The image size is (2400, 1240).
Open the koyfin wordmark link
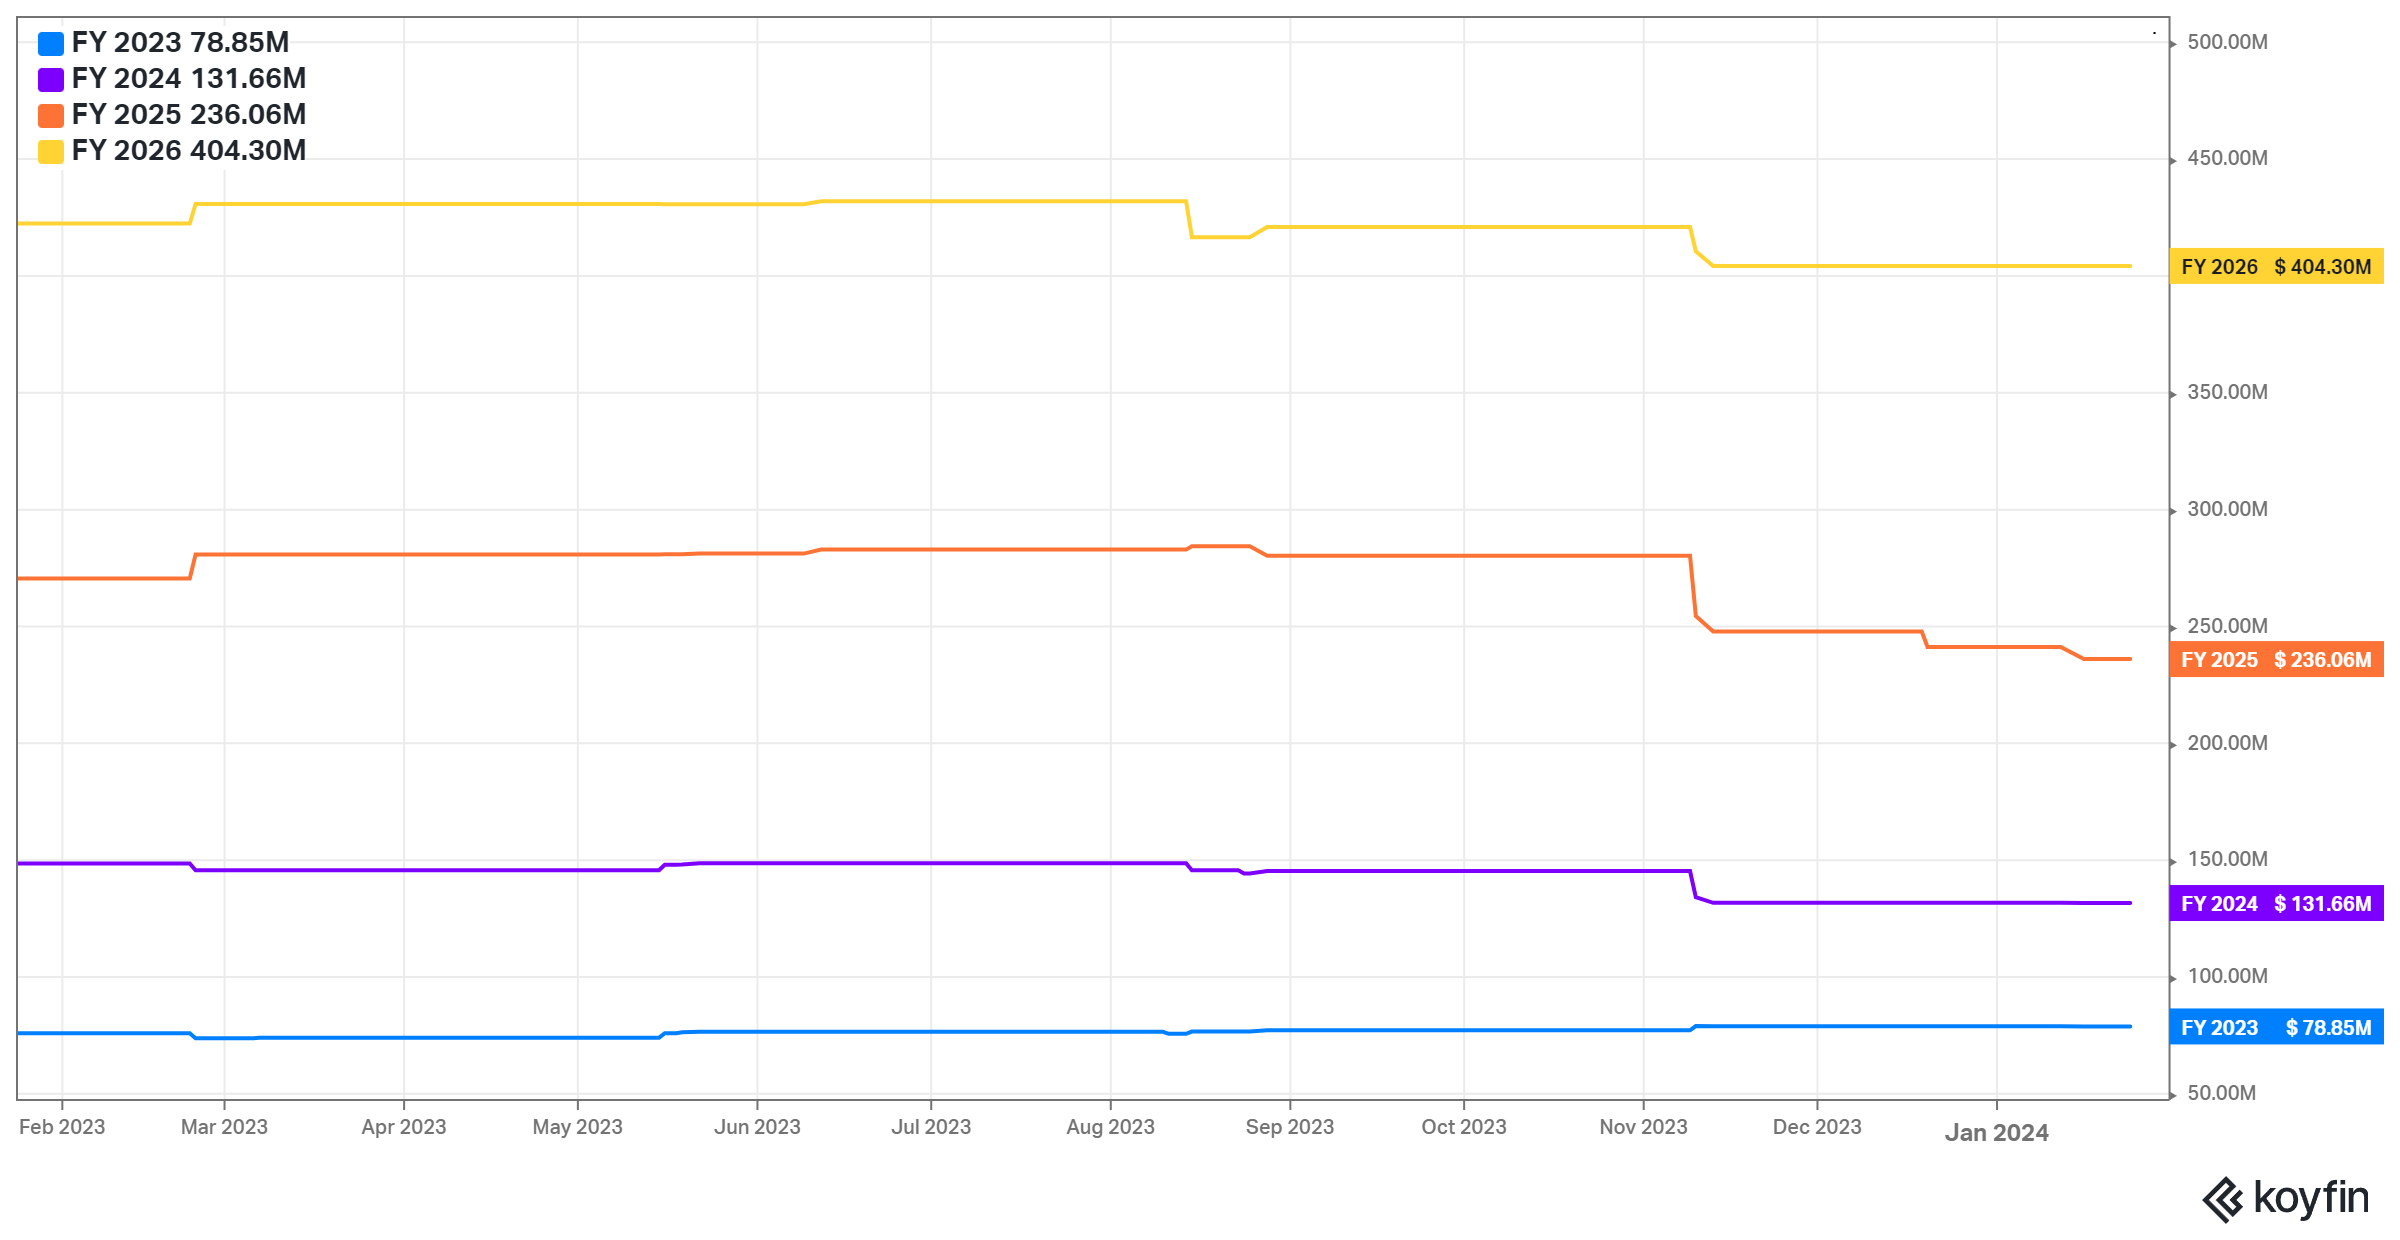pyautogui.click(x=2311, y=1198)
